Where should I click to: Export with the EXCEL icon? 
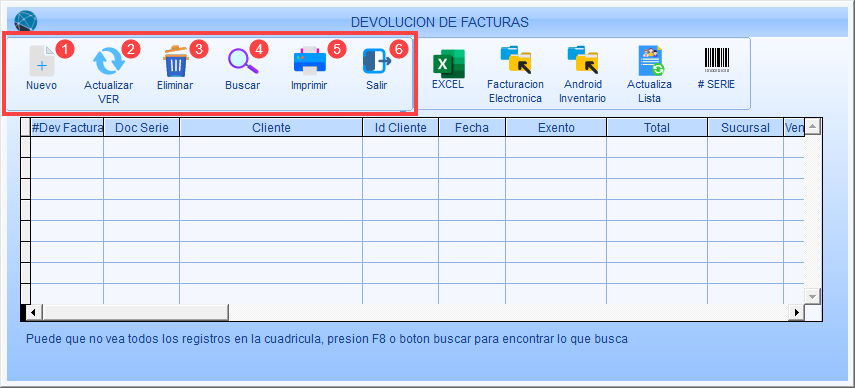[448, 64]
